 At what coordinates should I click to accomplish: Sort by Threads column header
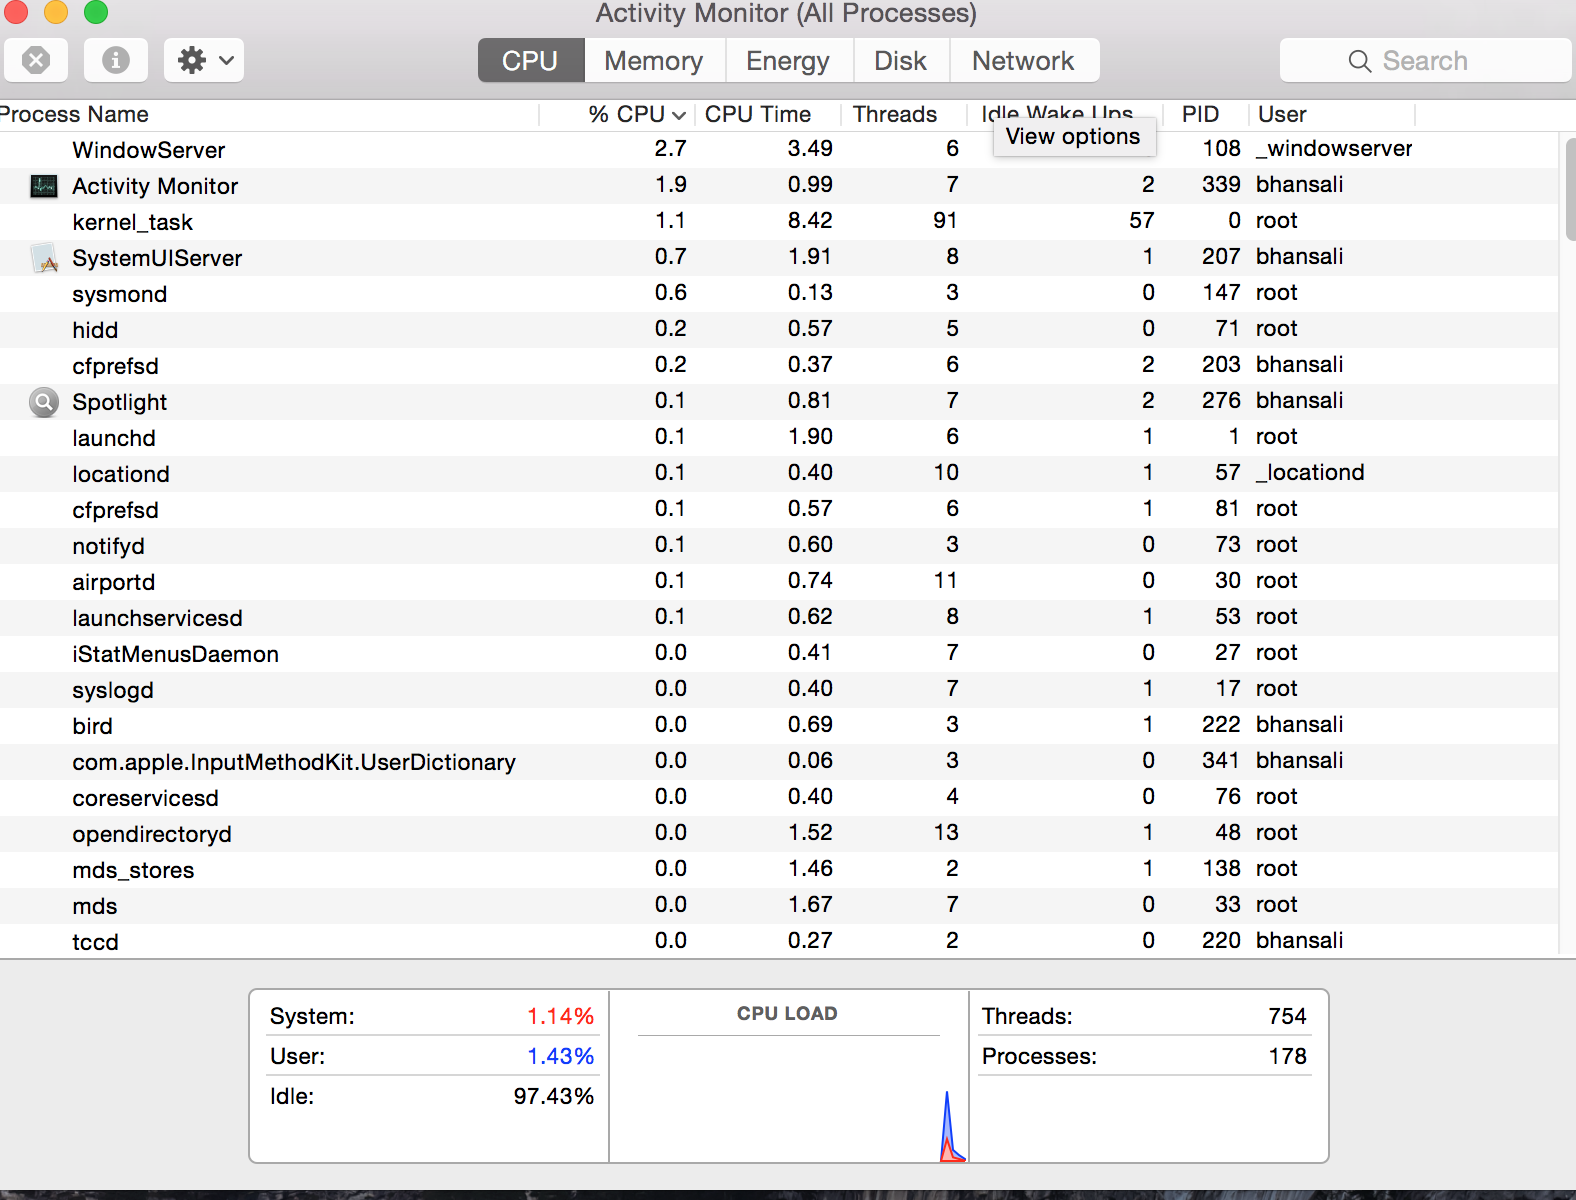pos(895,114)
